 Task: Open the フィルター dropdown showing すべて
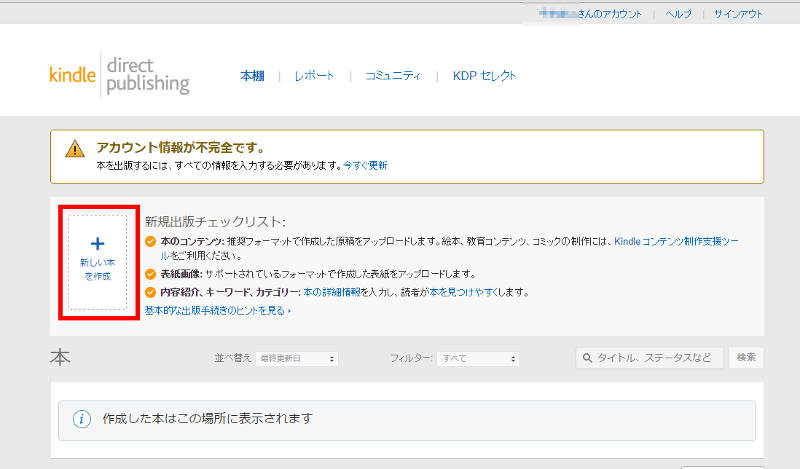pos(478,359)
